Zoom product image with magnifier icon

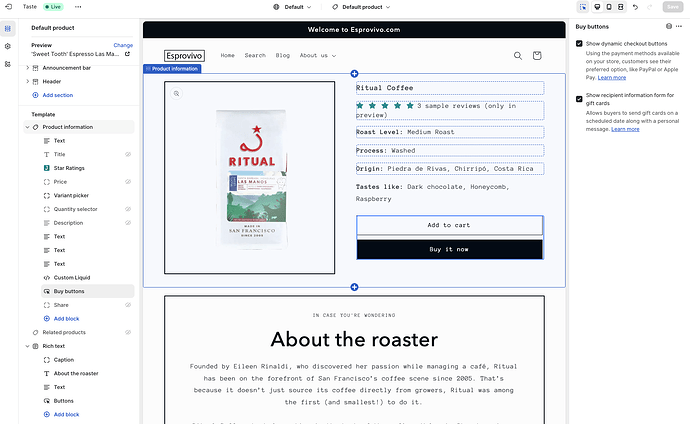tap(176, 94)
